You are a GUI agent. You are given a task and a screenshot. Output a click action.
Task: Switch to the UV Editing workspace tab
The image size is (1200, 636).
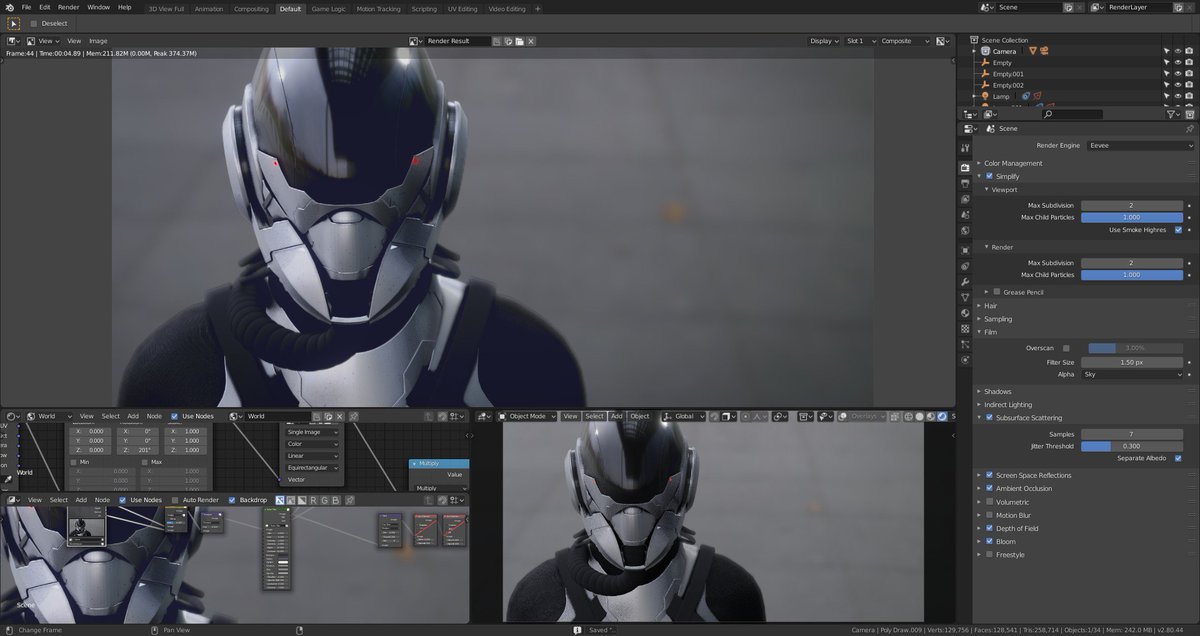(460, 8)
